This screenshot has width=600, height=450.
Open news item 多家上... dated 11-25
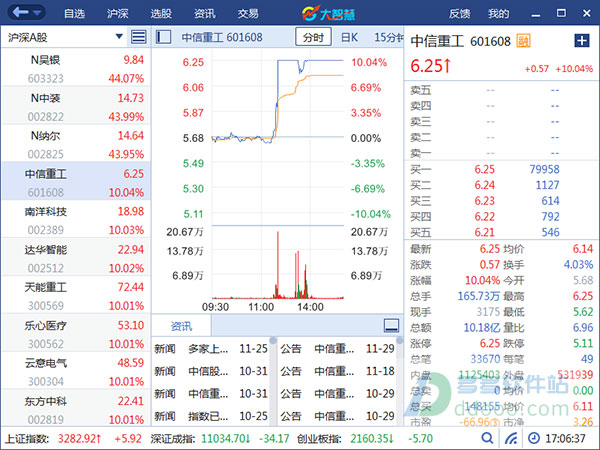pyautogui.click(x=211, y=349)
